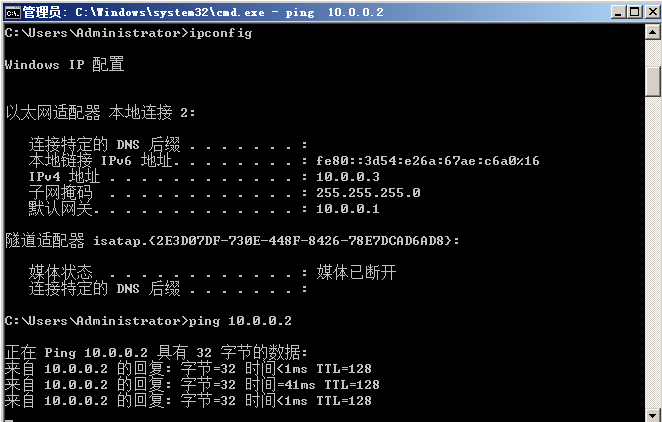Click the fe80 IPv6 address value
Screen dimensions: 662x422
[428, 160]
